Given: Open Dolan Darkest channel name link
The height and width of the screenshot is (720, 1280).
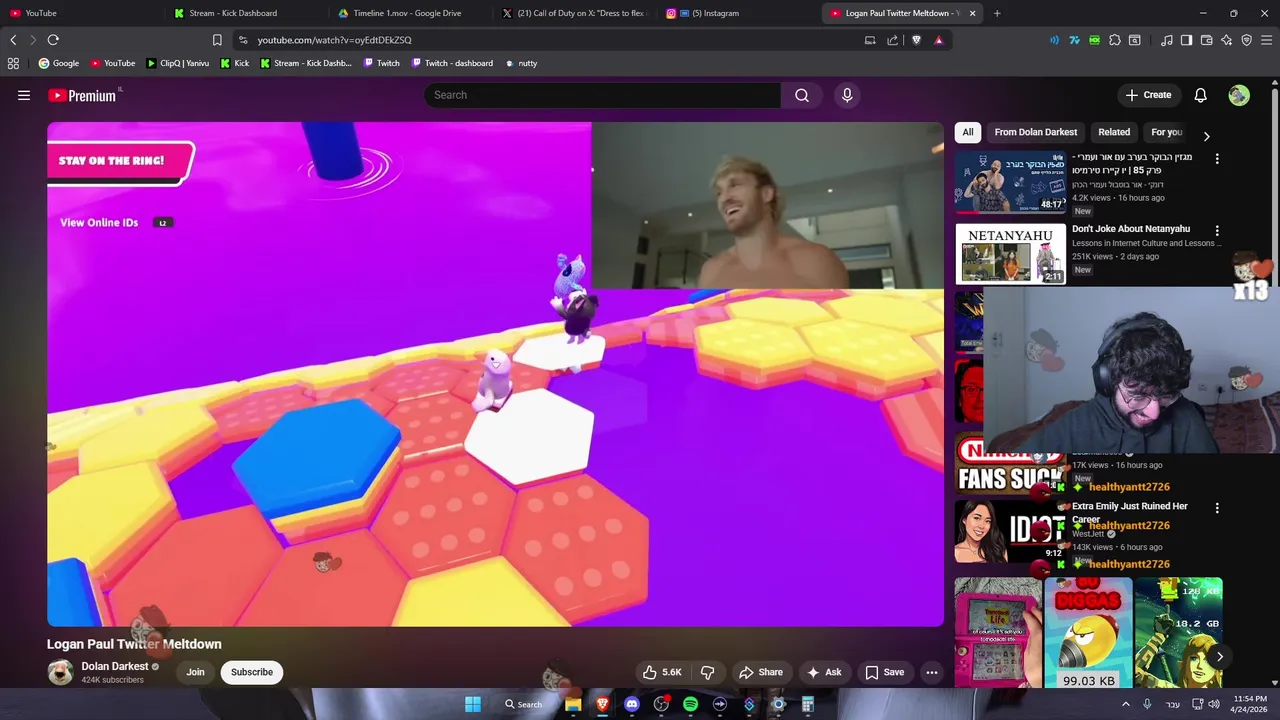Looking at the screenshot, I should [115, 666].
